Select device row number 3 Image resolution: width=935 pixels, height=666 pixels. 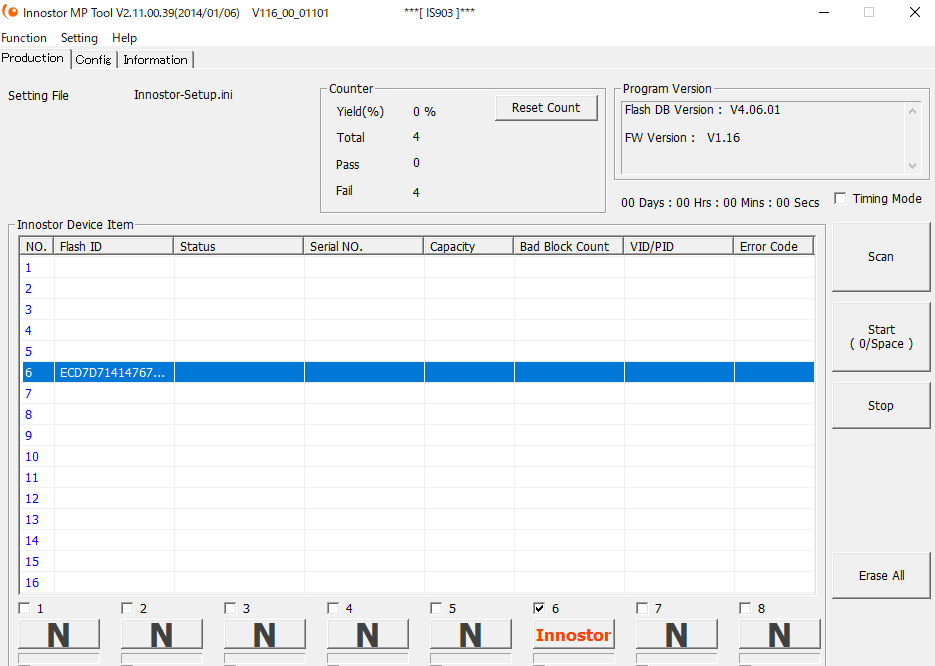click(417, 309)
